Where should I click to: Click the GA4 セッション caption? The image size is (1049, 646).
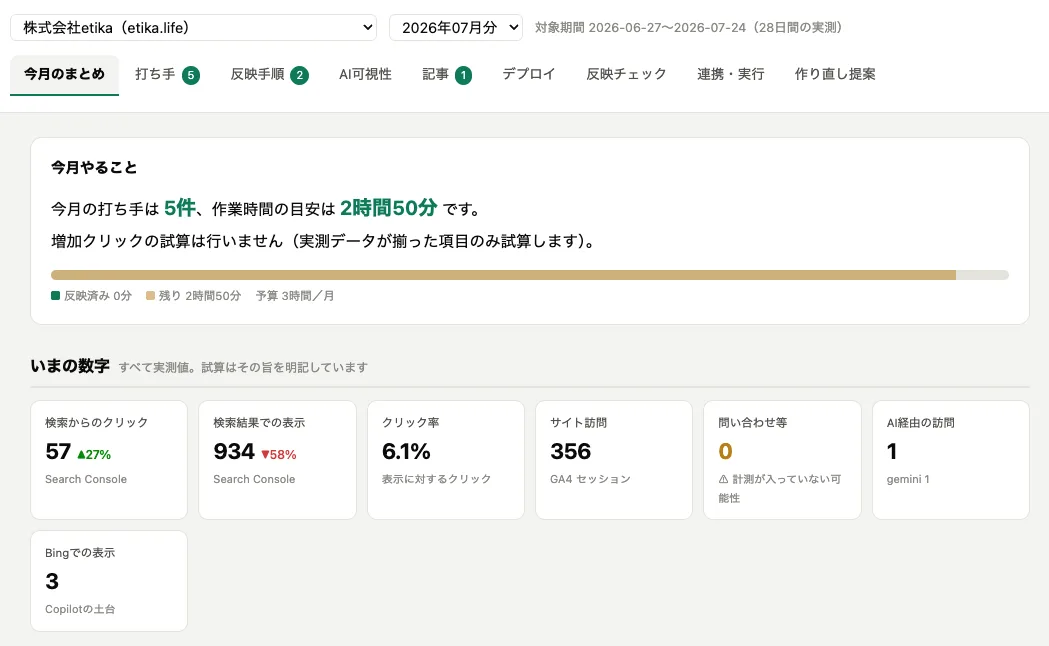tap(590, 479)
